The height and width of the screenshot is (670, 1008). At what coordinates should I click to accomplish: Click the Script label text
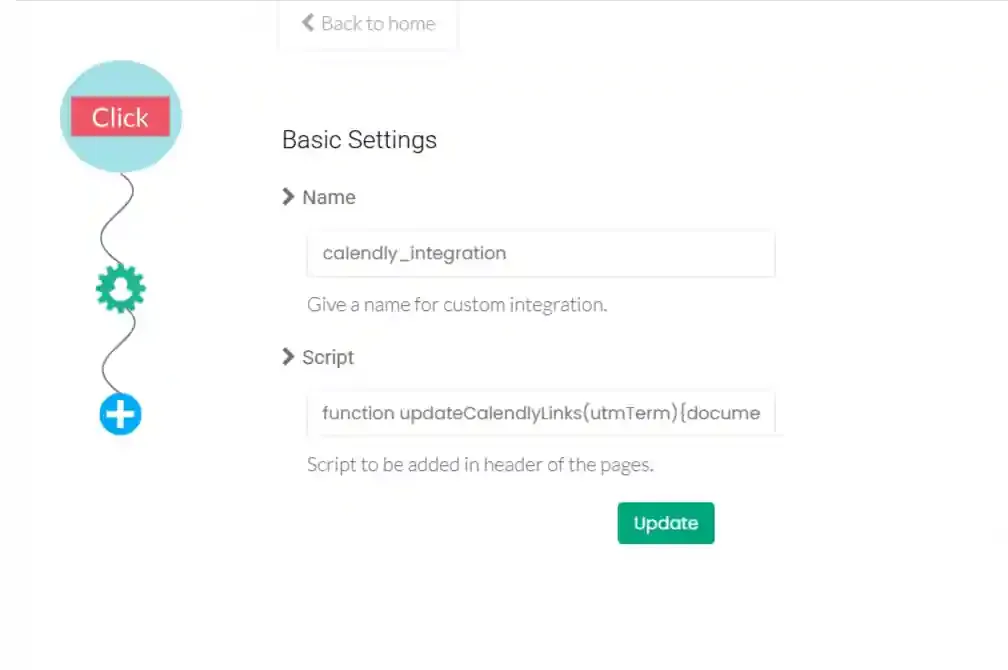click(x=328, y=357)
